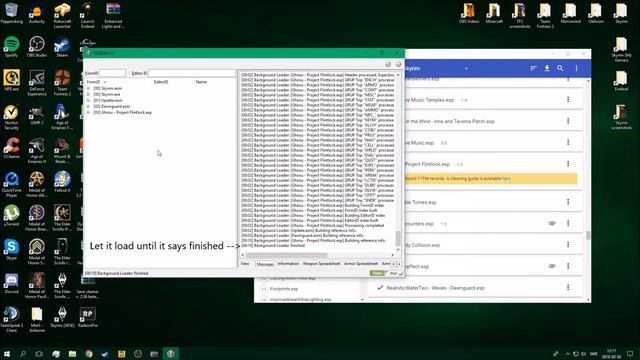The width and height of the screenshot is (640, 360).
Task: Open the Team Fortress 2 desktop shortcut
Action: coord(62,83)
